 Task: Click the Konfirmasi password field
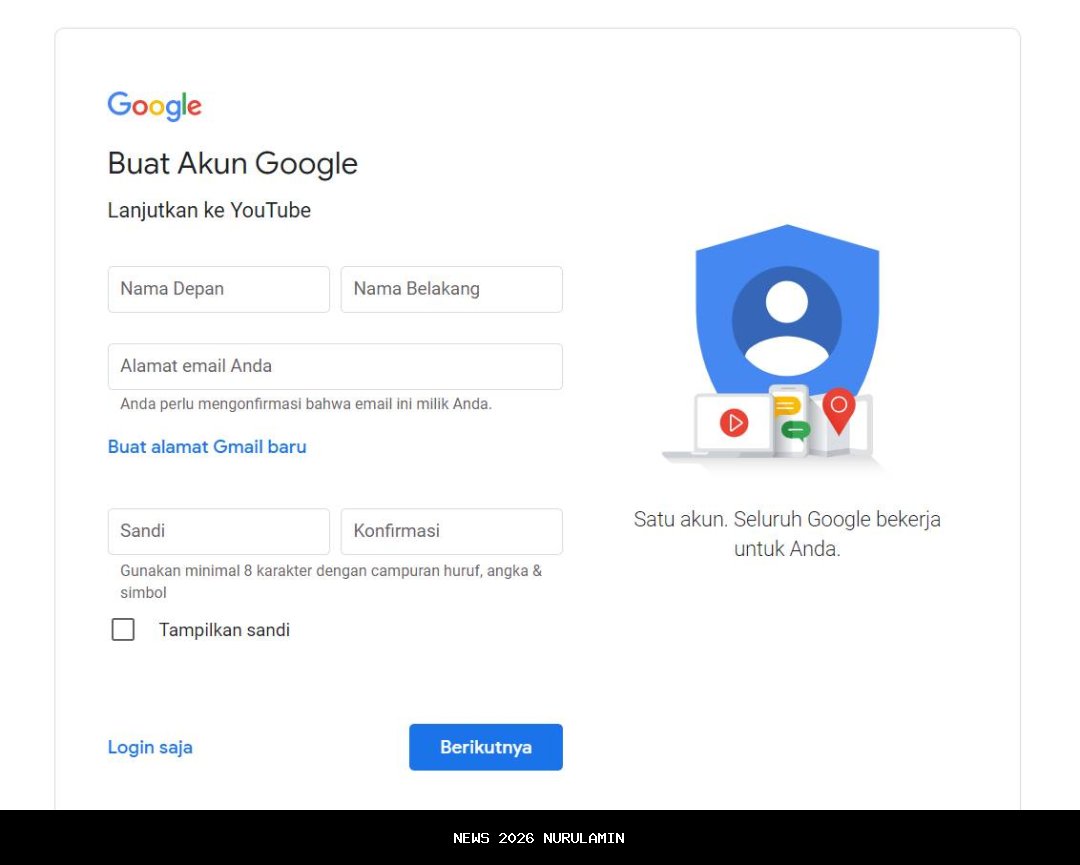(452, 532)
